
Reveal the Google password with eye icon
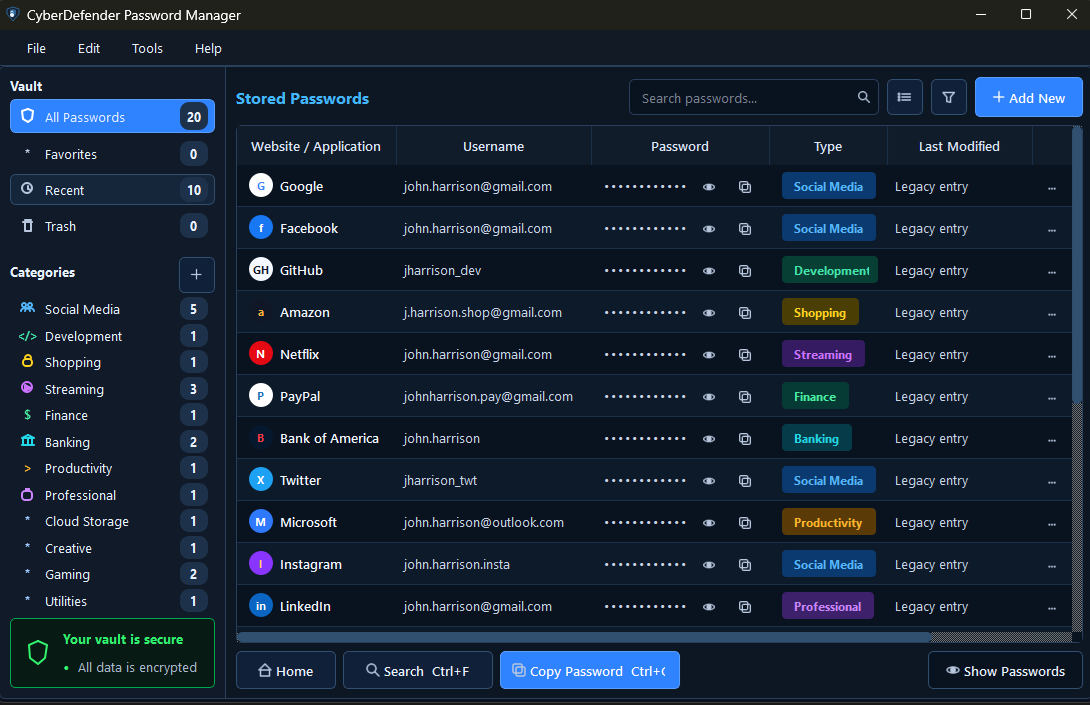click(x=708, y=187)
